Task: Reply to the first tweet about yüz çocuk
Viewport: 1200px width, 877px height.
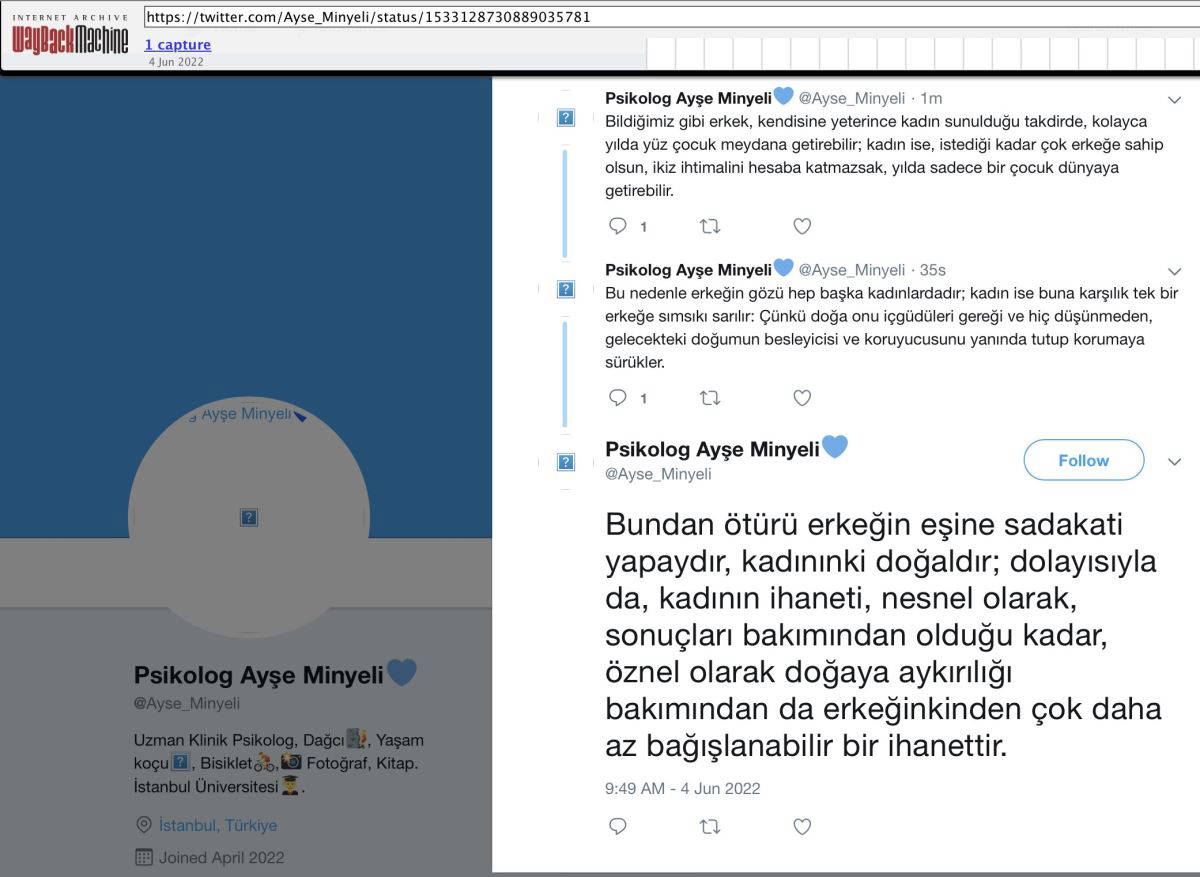Action: [x=618, y=226]
